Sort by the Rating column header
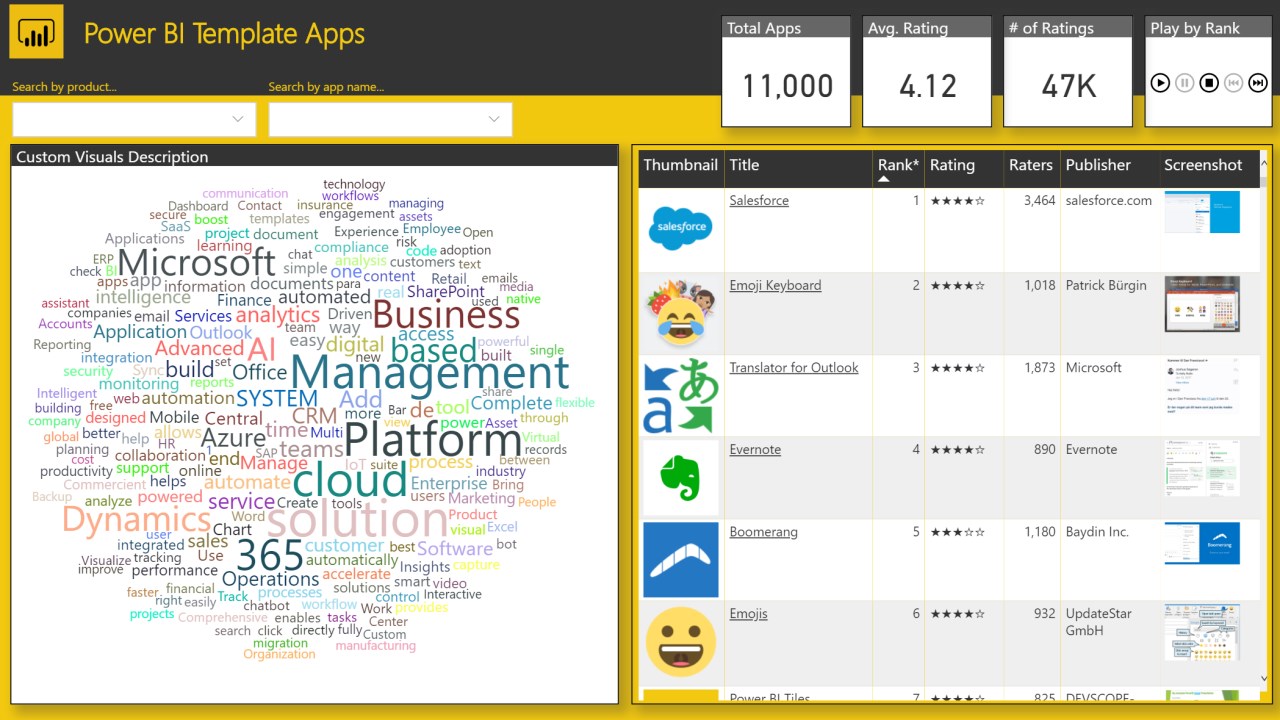The image size is (1280, 720). [x=952, y=165]
